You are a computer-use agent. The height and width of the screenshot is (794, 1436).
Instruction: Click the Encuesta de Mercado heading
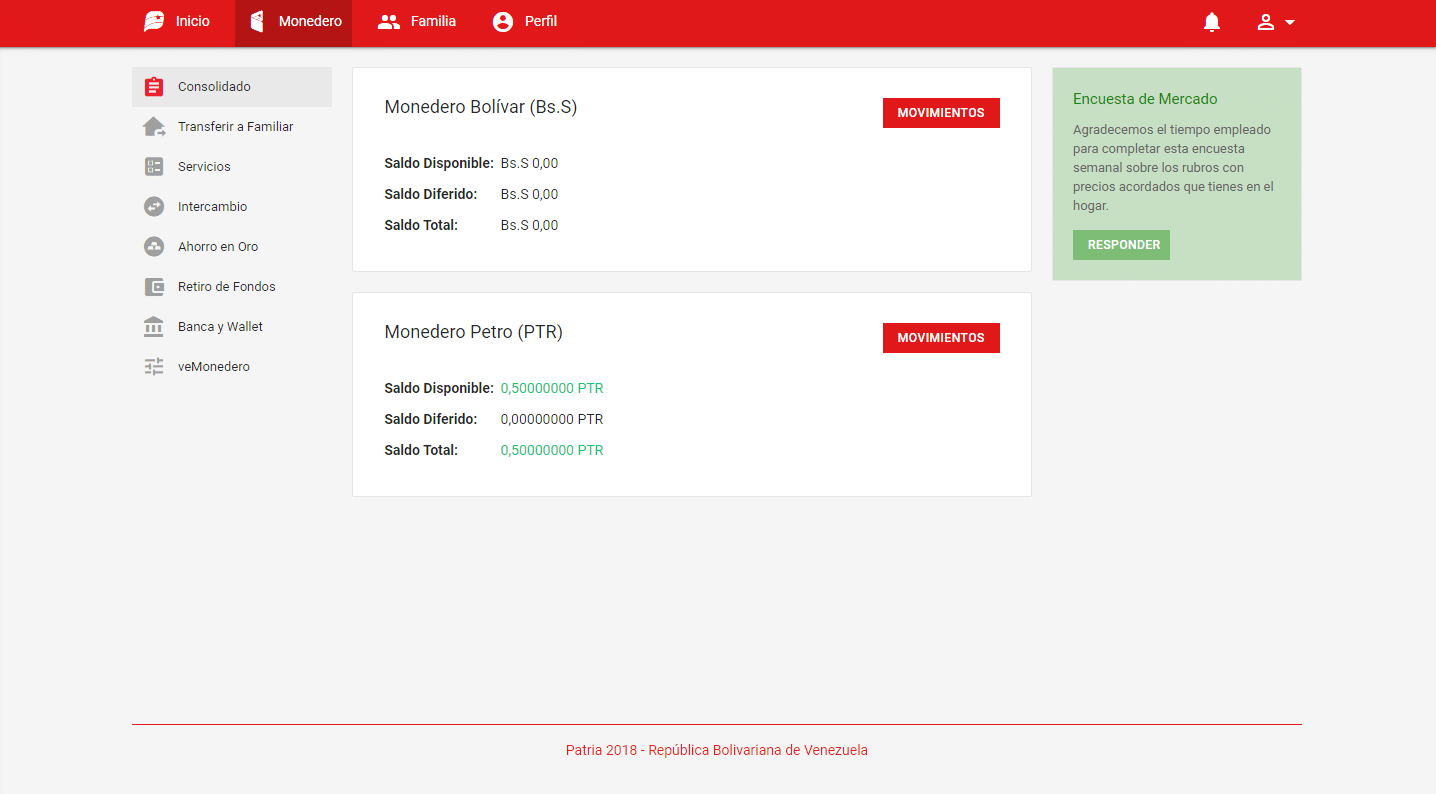point(1145,99)
